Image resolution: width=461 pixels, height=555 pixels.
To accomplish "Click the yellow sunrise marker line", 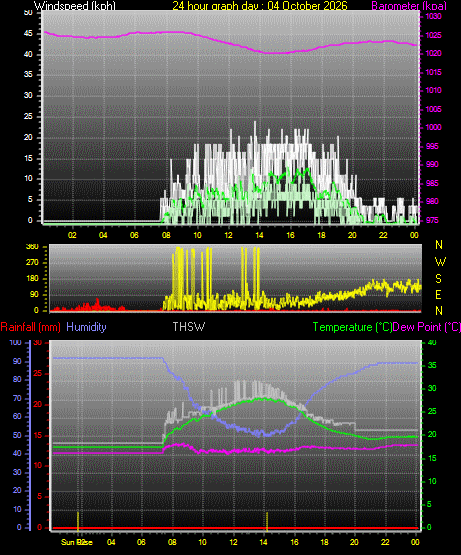I will pos(78,521).
